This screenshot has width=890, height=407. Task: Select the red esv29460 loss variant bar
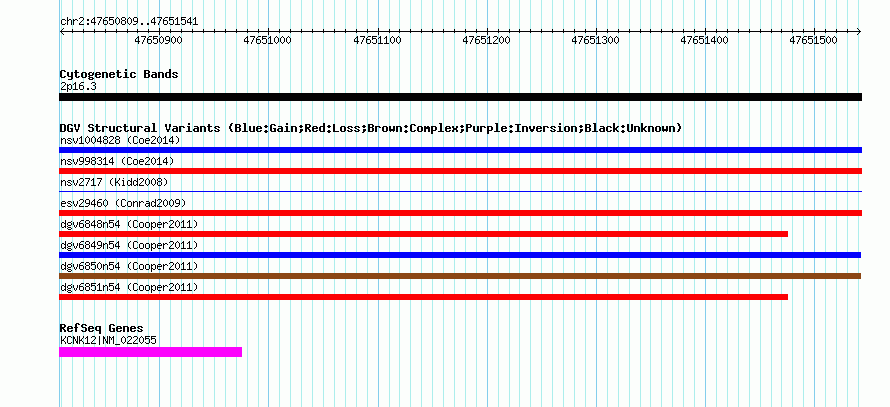click(x=460, y=213)
